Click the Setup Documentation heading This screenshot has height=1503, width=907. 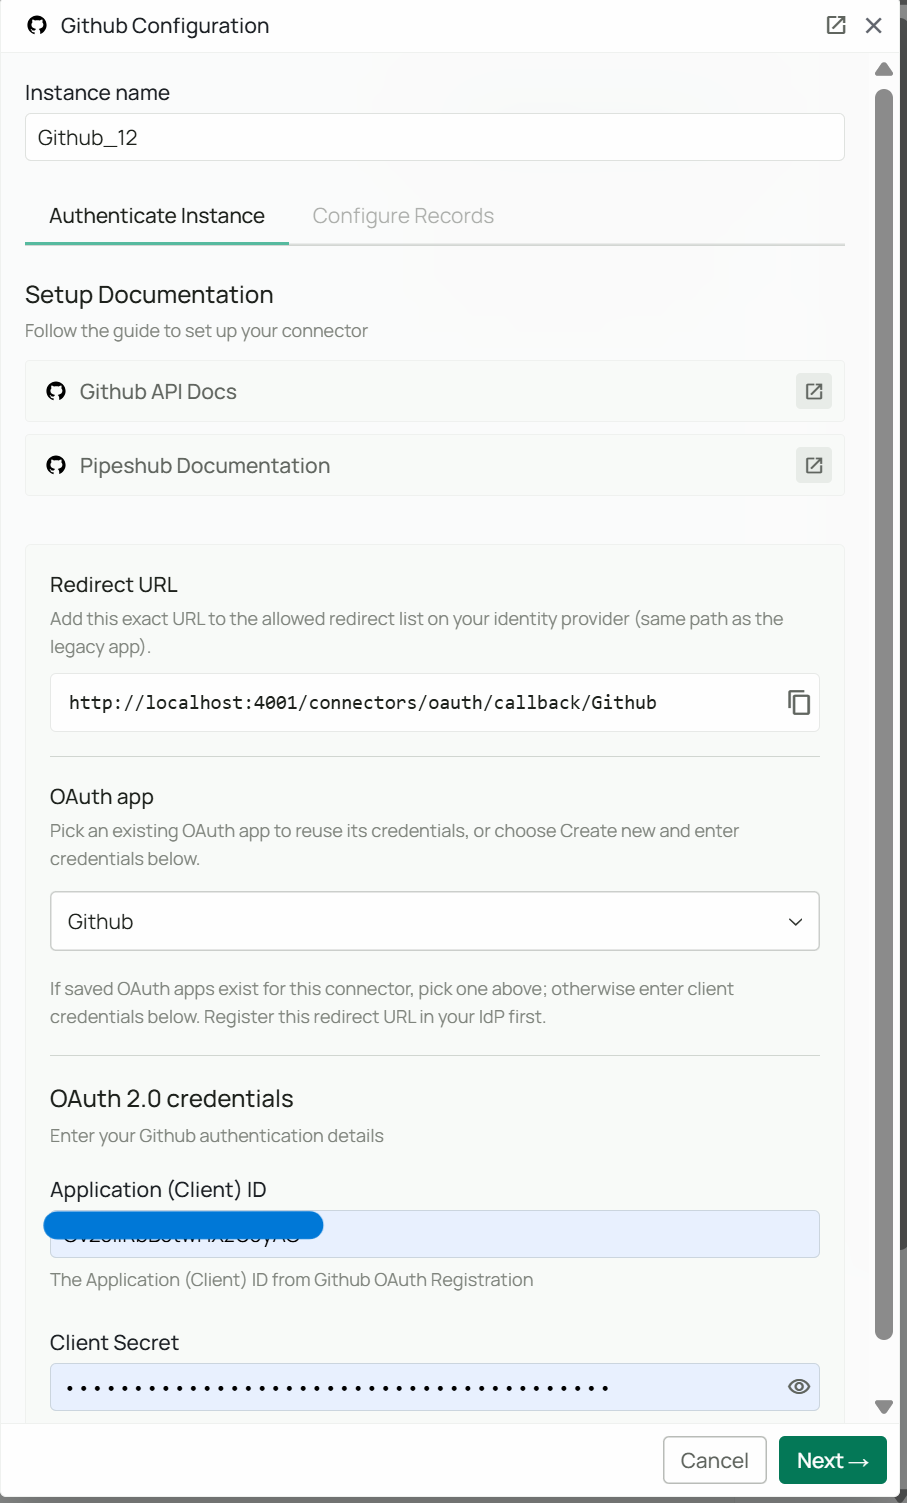[x=149, y=295]
